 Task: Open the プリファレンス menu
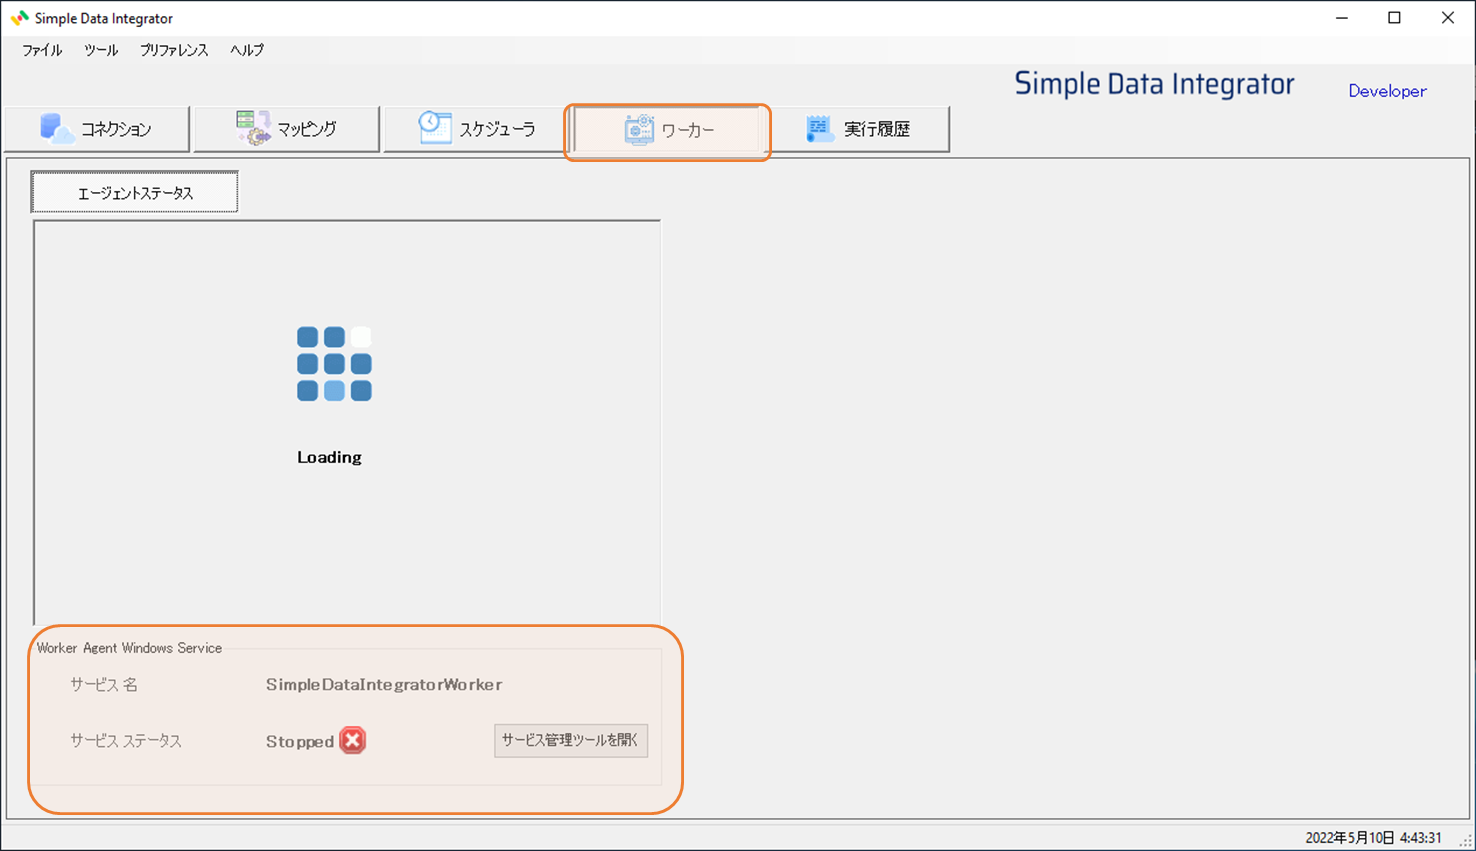tap(174, 50)
